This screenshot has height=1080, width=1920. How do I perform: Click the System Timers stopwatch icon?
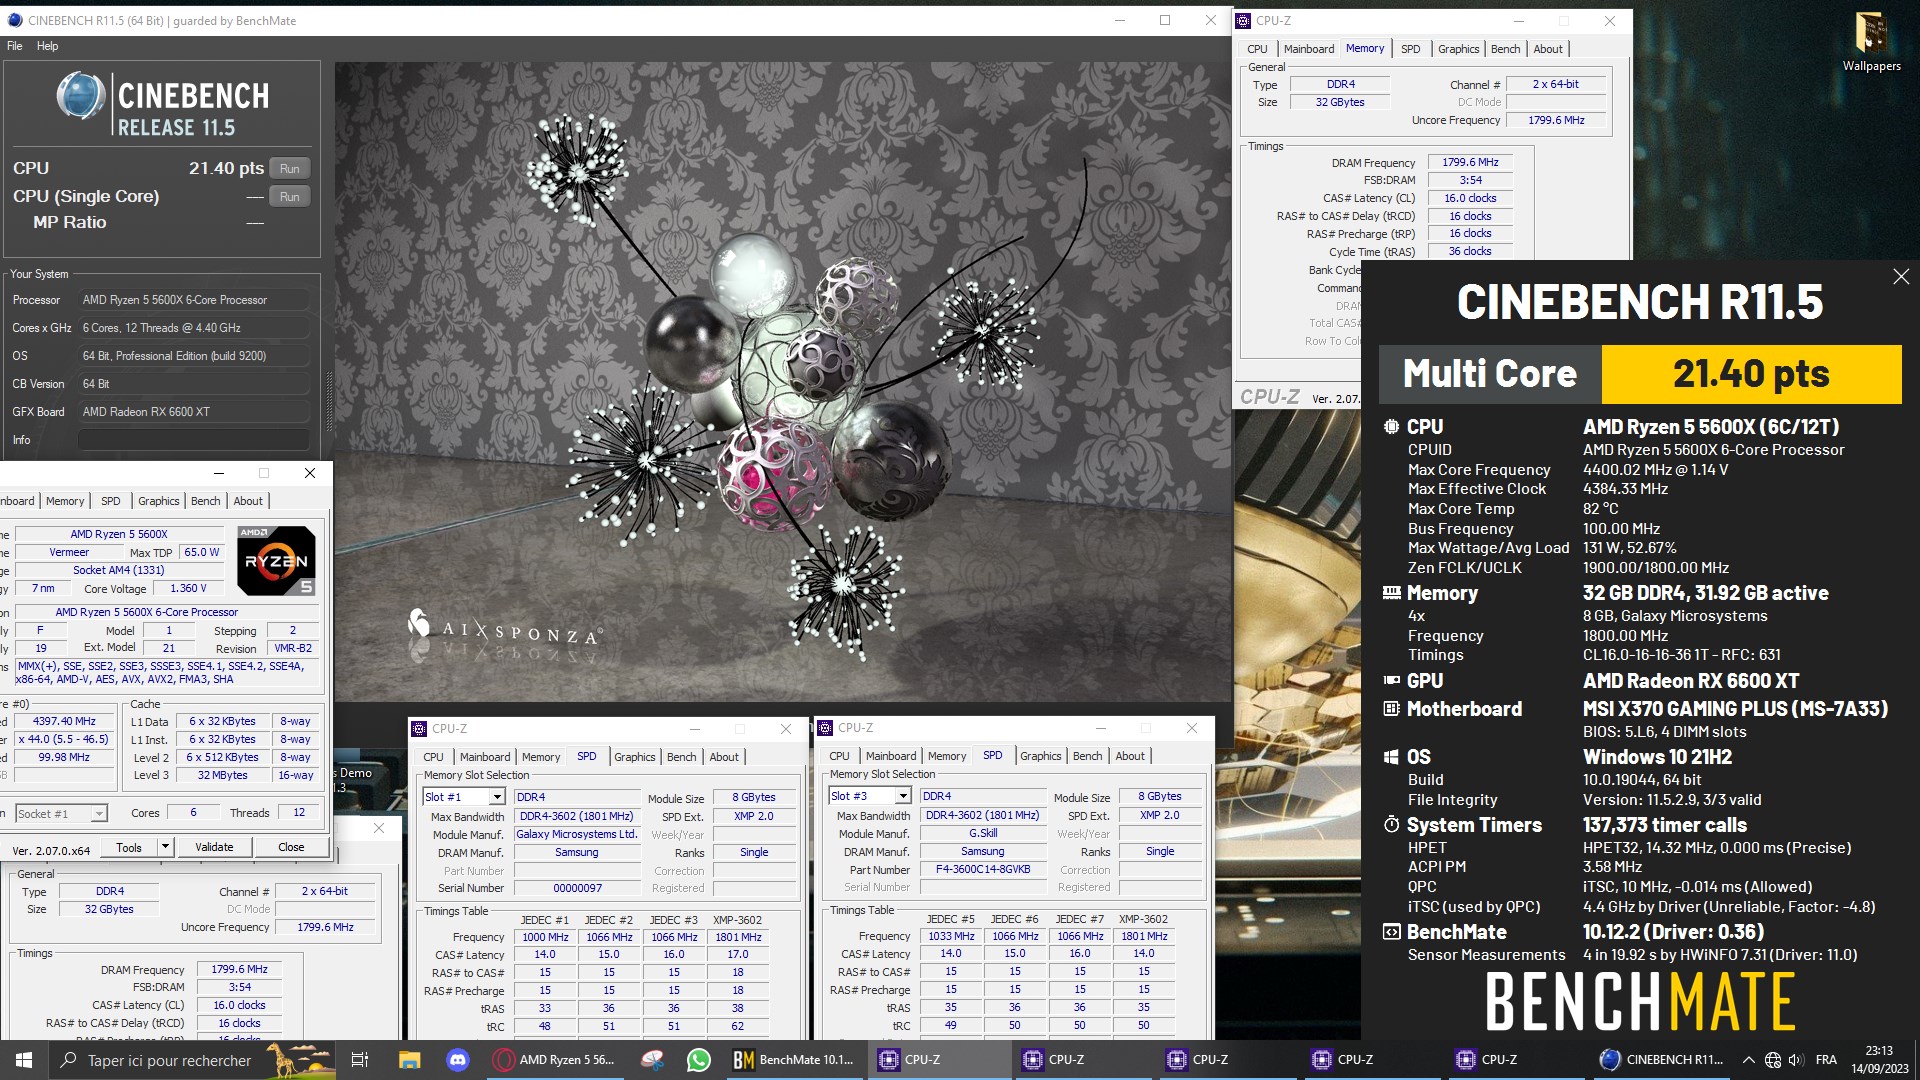[x=1391, y=825]
